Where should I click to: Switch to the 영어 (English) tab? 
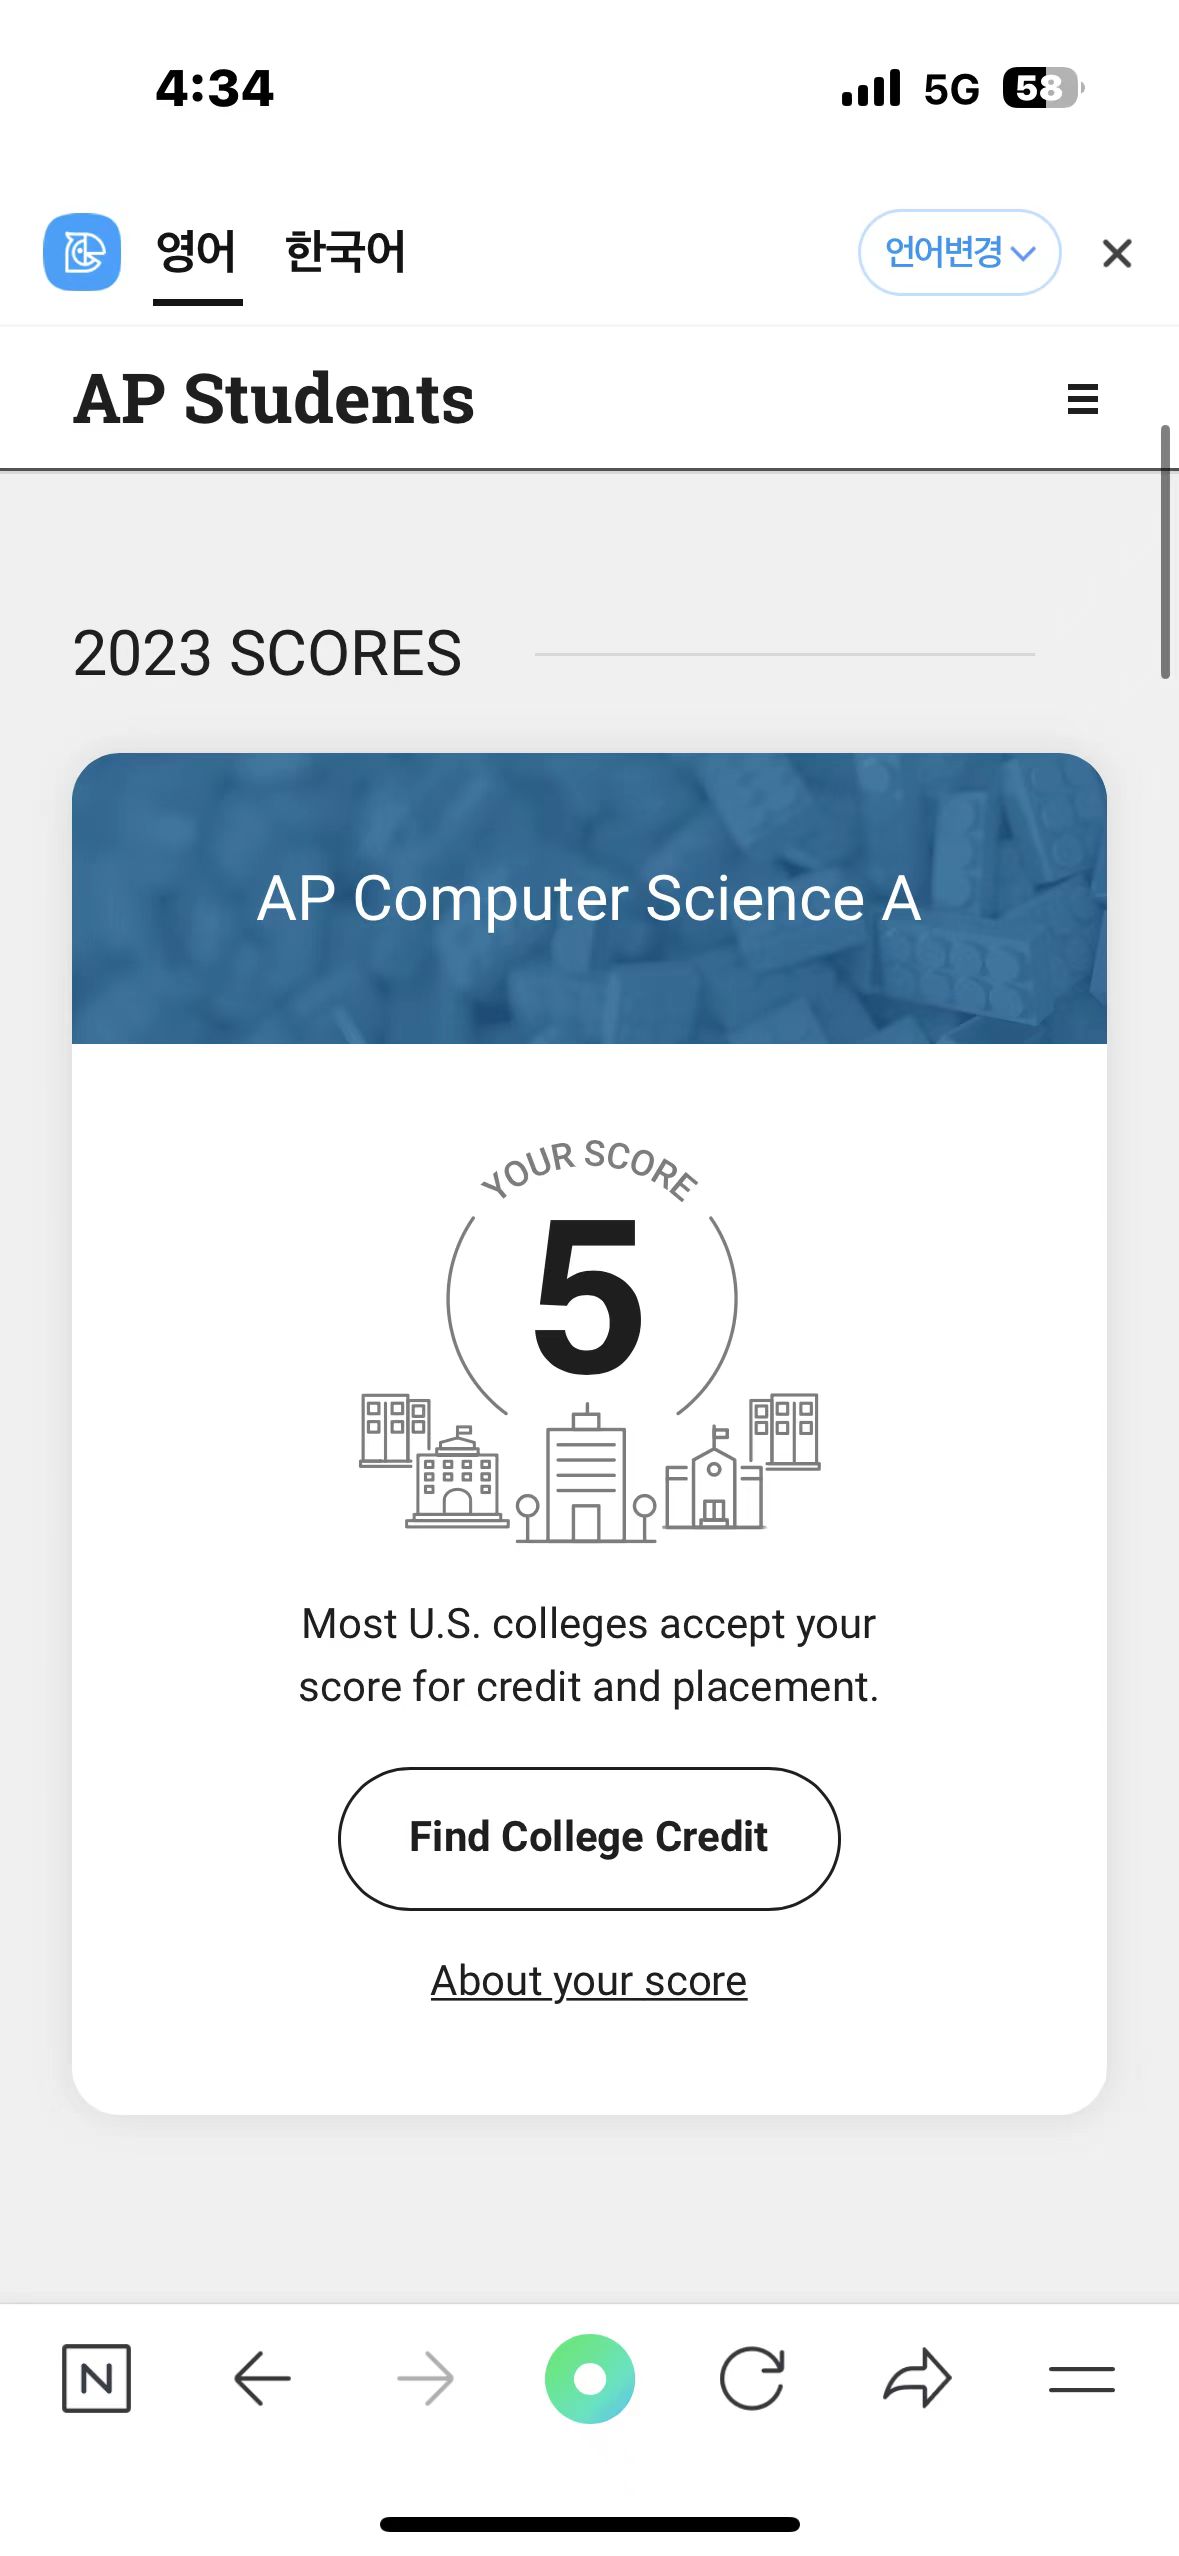coord(197,252)
